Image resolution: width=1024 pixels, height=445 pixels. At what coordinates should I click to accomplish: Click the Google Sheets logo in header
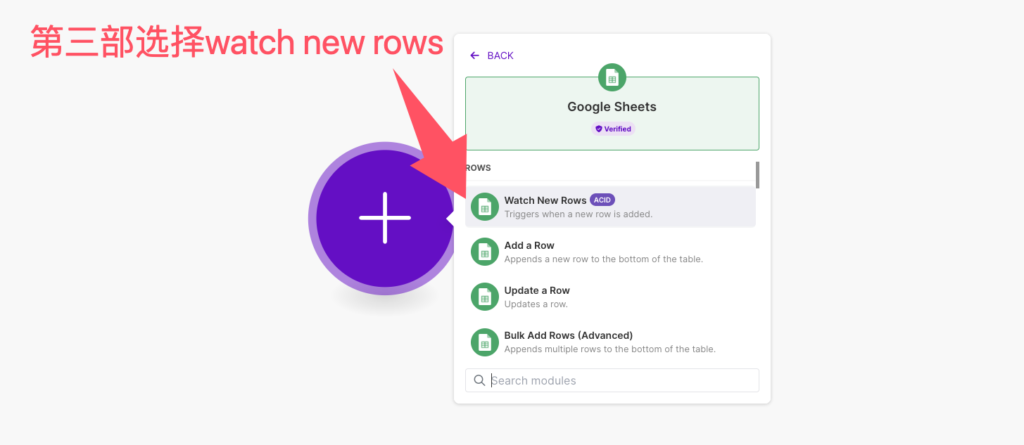(x=612, y=77)
